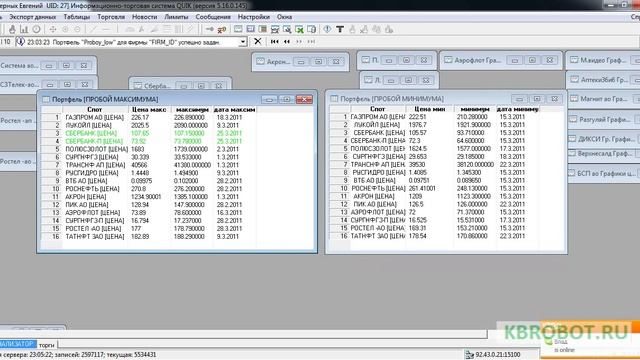Open the Торговля menu
Image resolution: width=640 pixels, height=360 pixels.
pyautogui.click(x=111, y=17)
